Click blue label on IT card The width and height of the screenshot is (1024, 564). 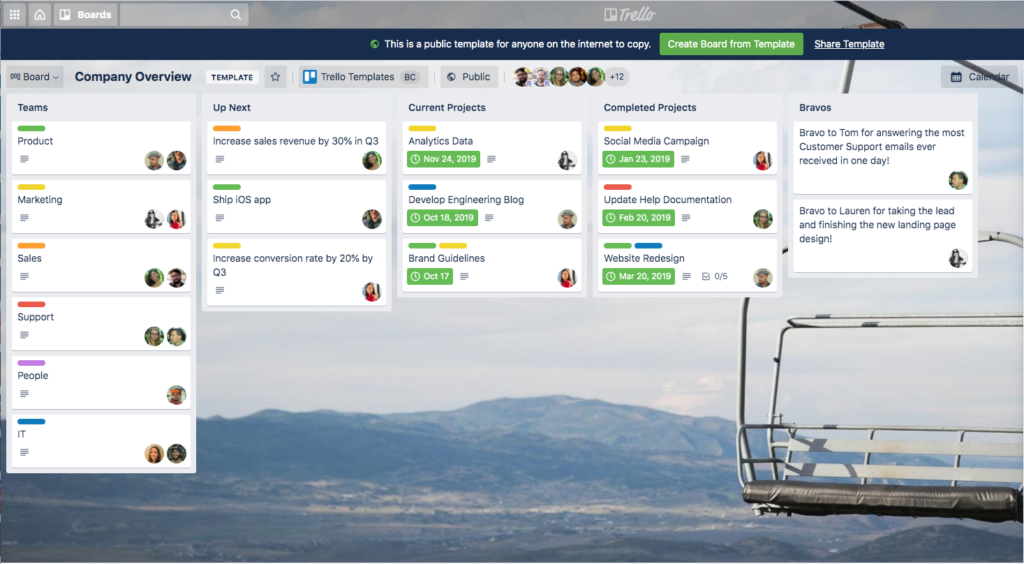click(x=31, y=422)
